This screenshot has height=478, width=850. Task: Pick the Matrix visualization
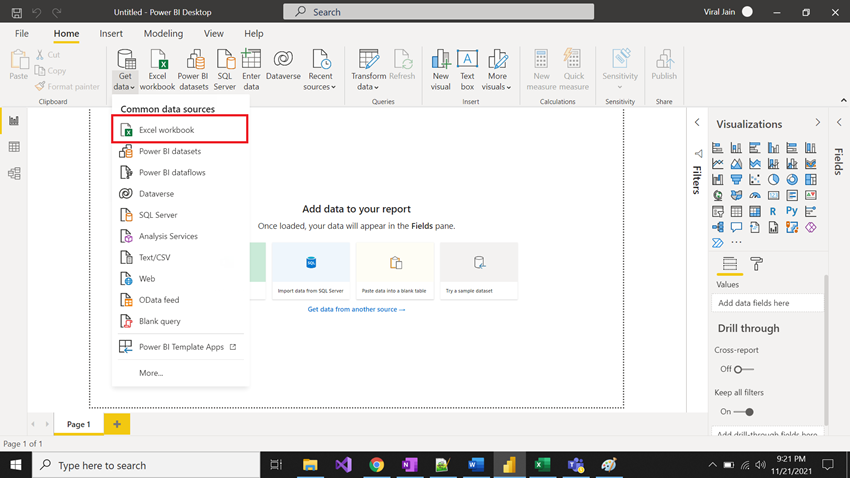(755, 211)
